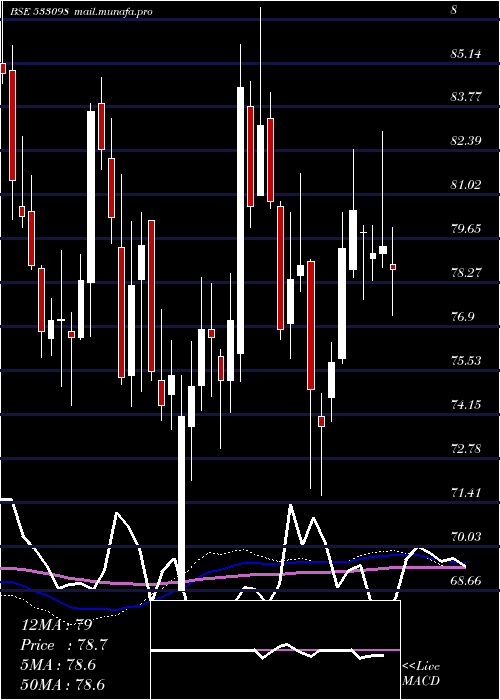This screenshot has width=500, height=700.
Task: Select the 74.15 price axis label
Action: (466, 404)
